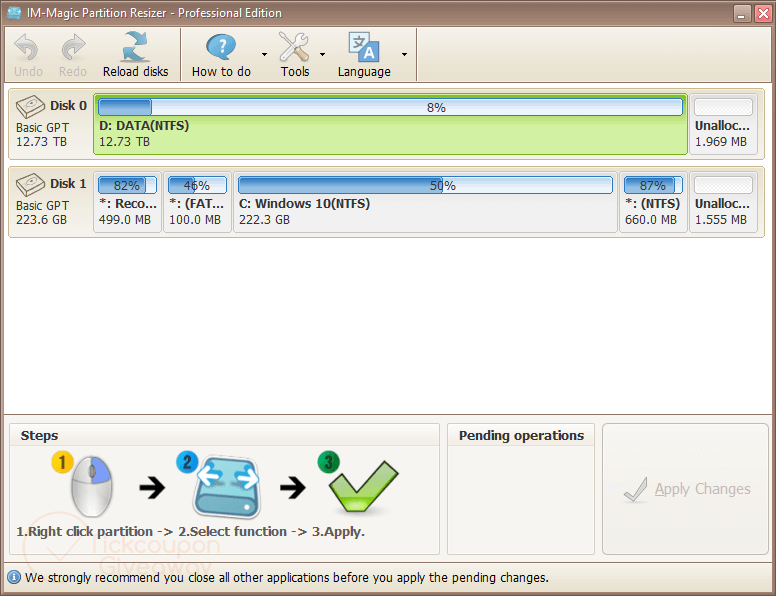Expand the How to do dropdown arrow

tap(264, 54)
